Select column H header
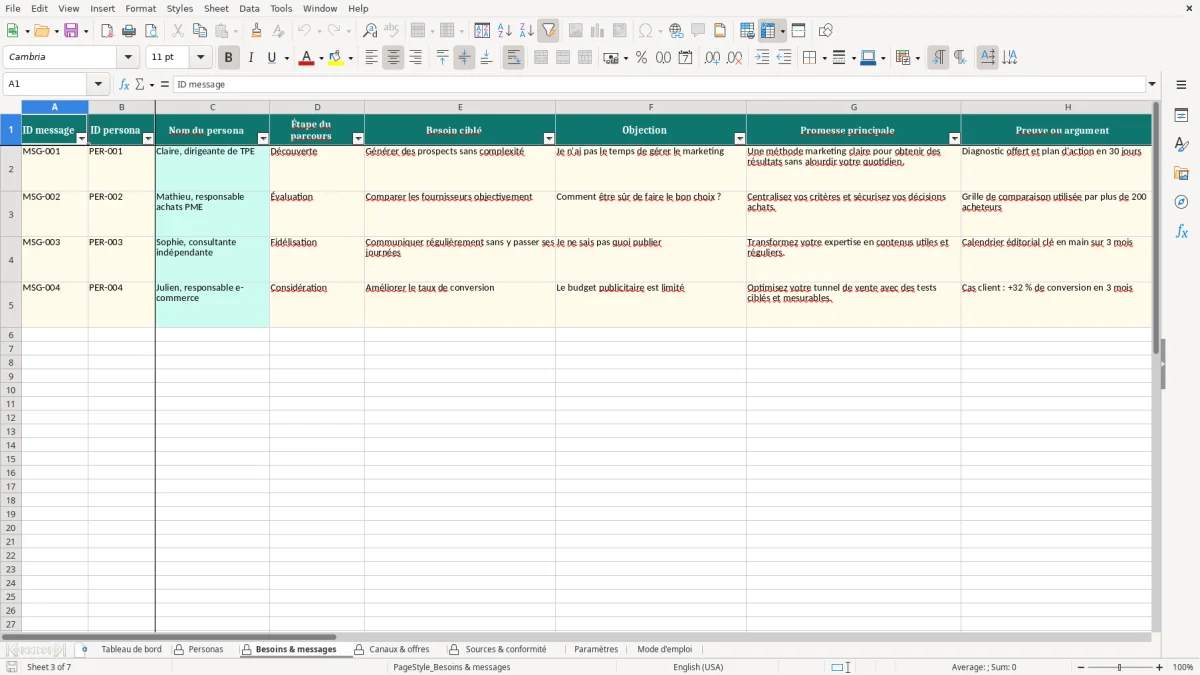The width and height of the screenshot is (1200, 675). [x=1067, y=107]
